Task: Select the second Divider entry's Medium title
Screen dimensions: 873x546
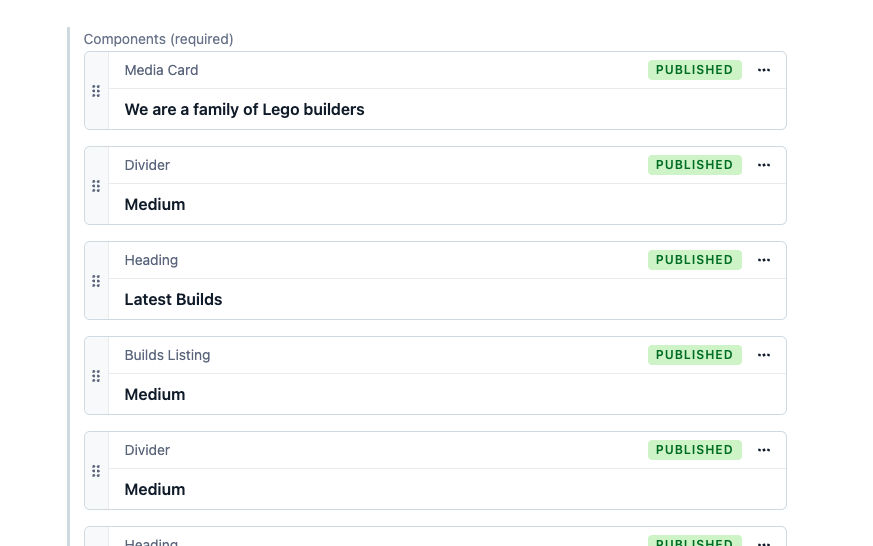Action: tap(155, 490)
